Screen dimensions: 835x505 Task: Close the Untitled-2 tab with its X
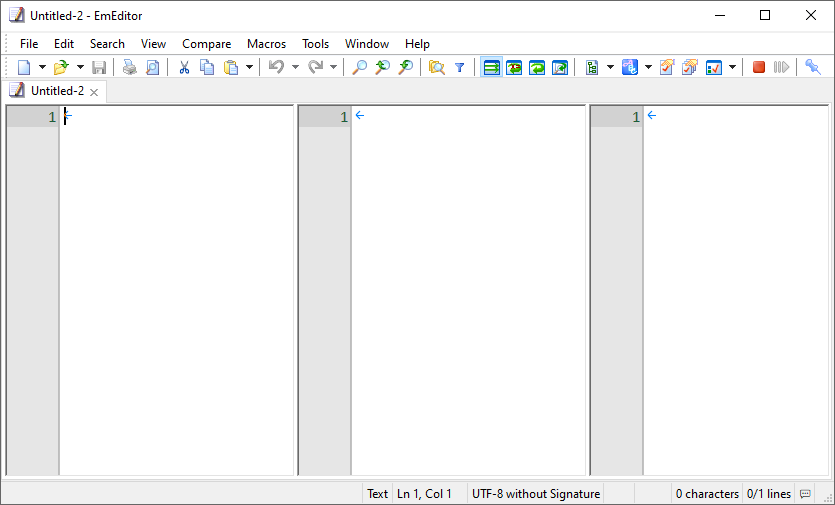click(94, 92)
